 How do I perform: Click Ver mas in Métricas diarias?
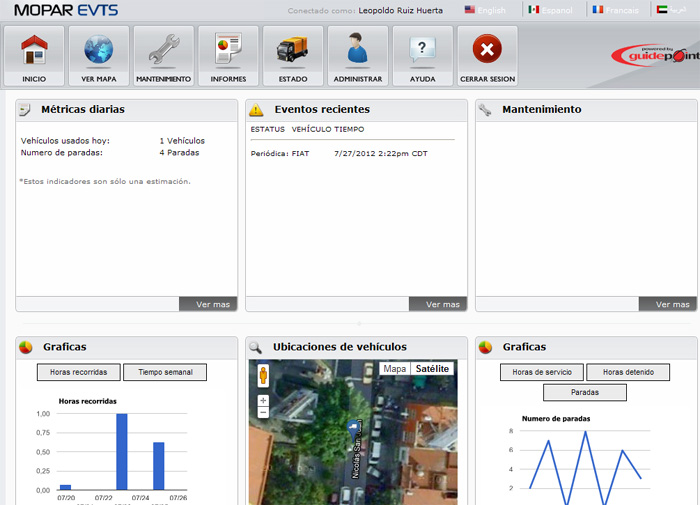pos(208,304)
